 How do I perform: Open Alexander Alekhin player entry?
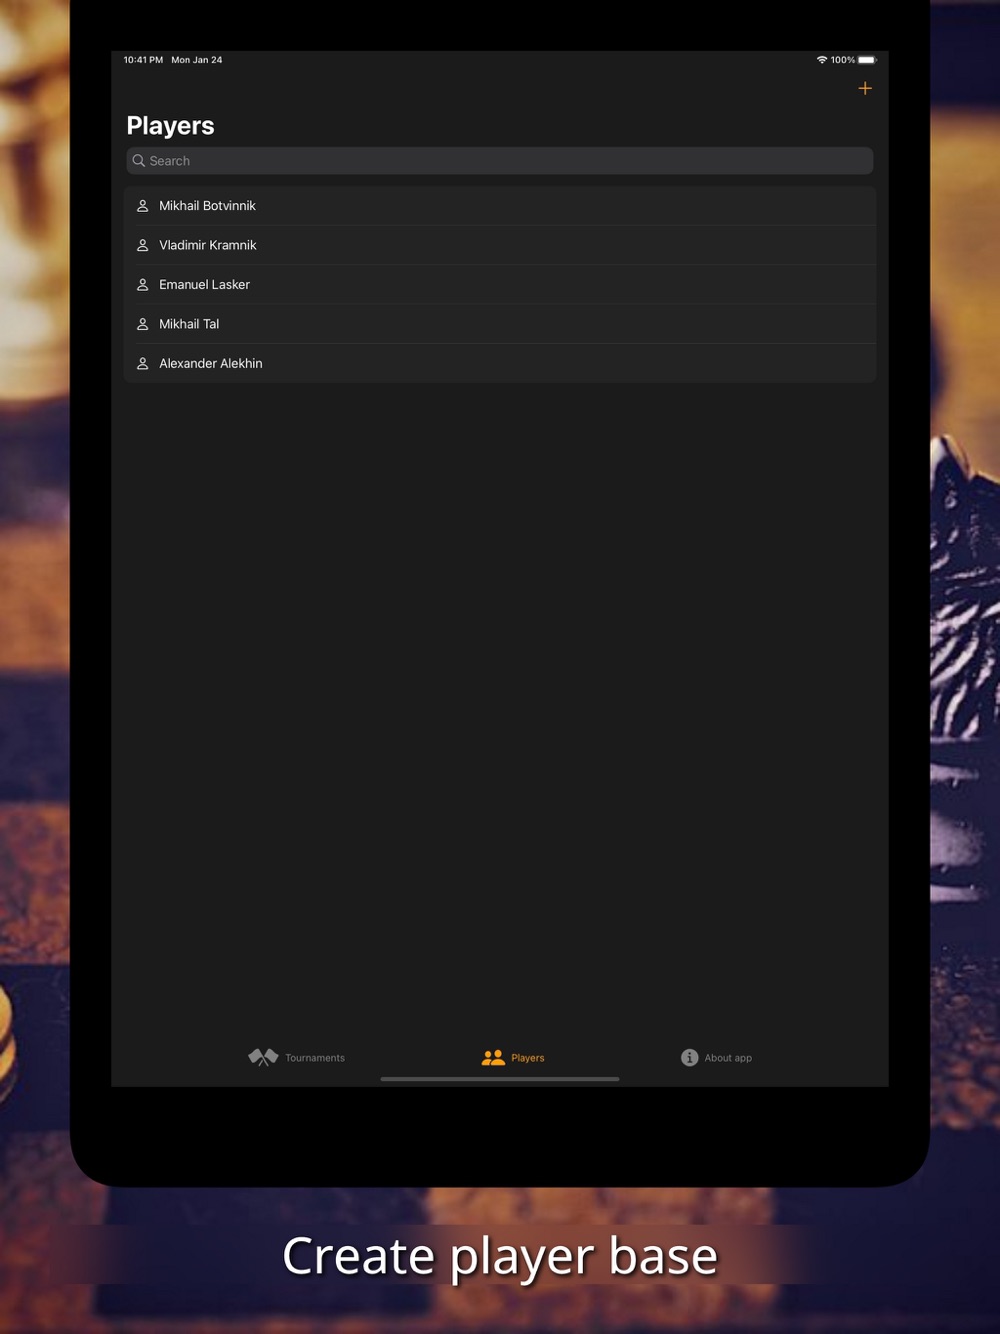[500, 363]
